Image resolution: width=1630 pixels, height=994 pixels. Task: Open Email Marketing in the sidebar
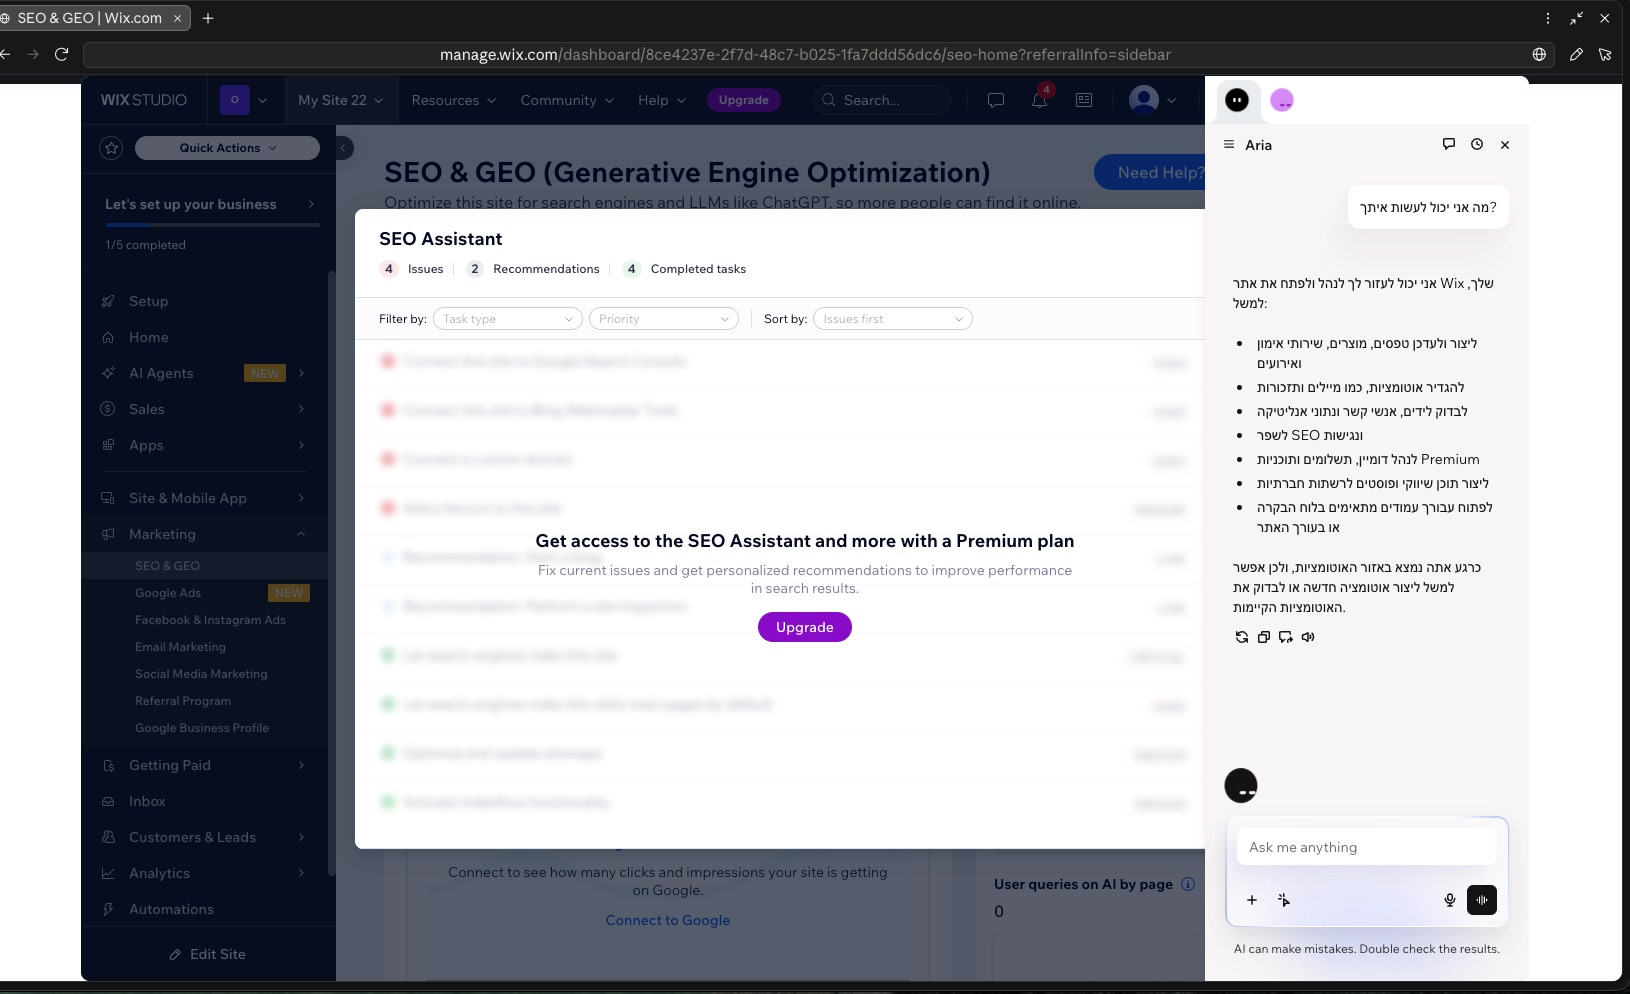[205, 647]
